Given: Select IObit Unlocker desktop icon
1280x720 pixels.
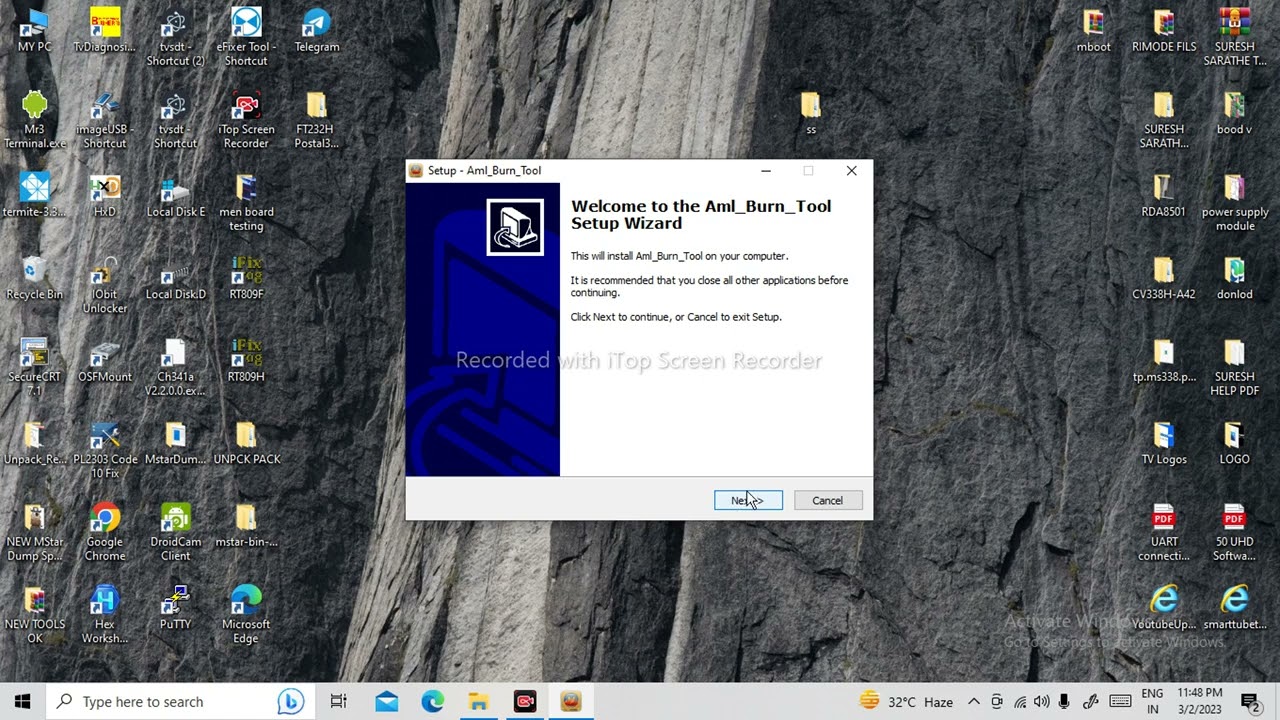Looking at the screenshot, I should [x=105, y=284].
